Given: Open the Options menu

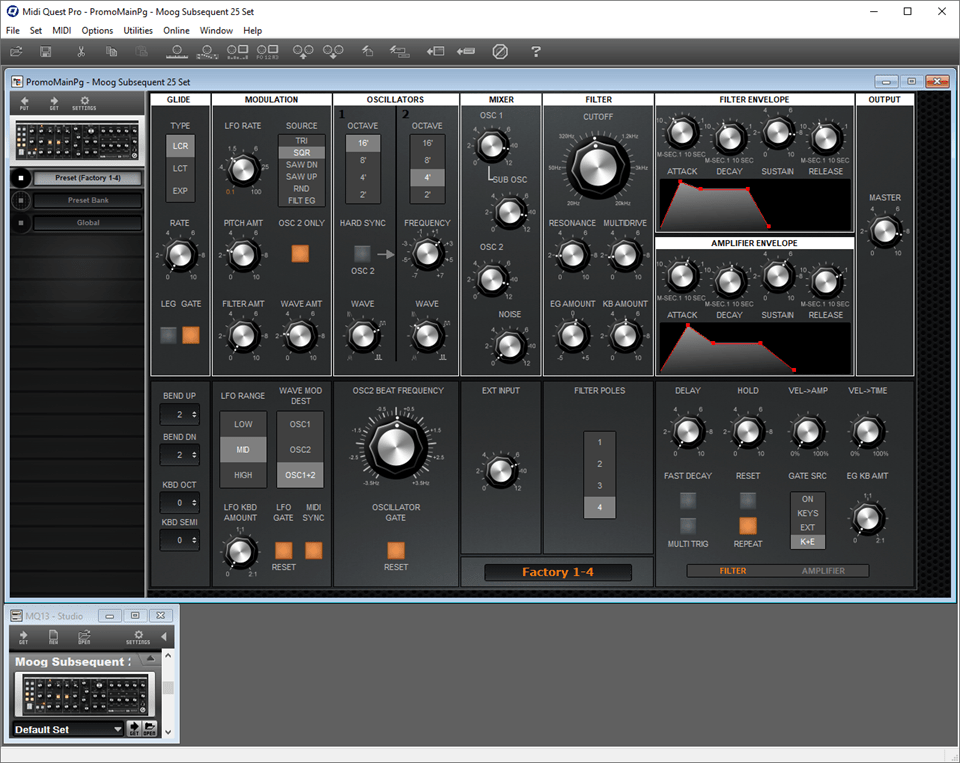Looking at the screenshot, I should coord(97,31).
